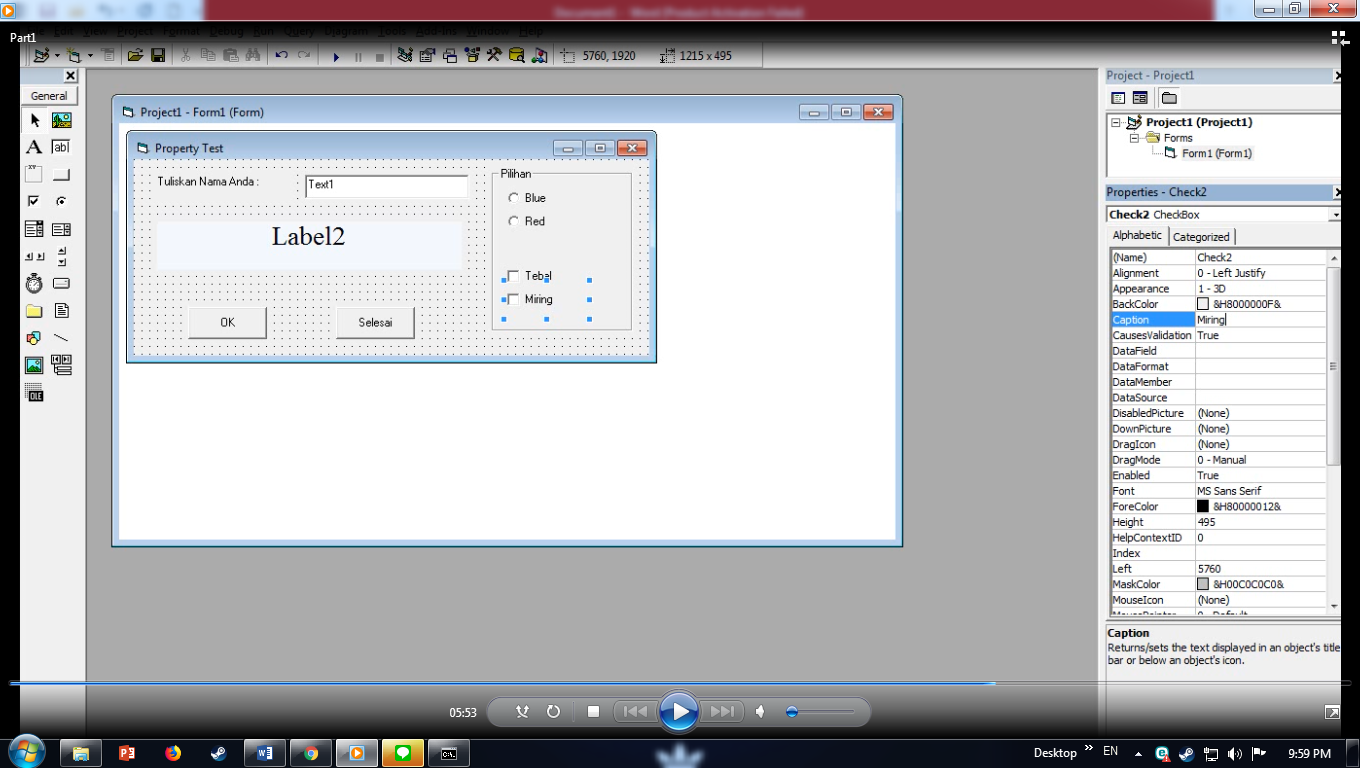Click the MaskColor property gray swatch

[x=1203, y=584]
